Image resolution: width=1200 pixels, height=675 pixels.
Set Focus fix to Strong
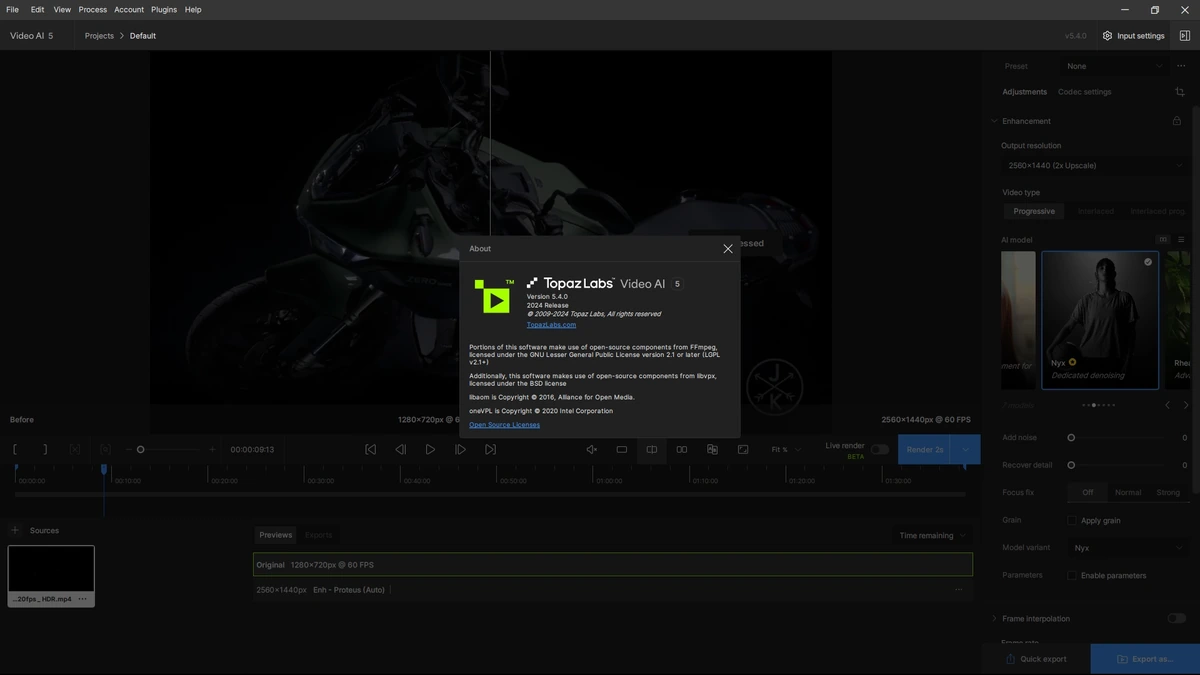point(1168,492)
